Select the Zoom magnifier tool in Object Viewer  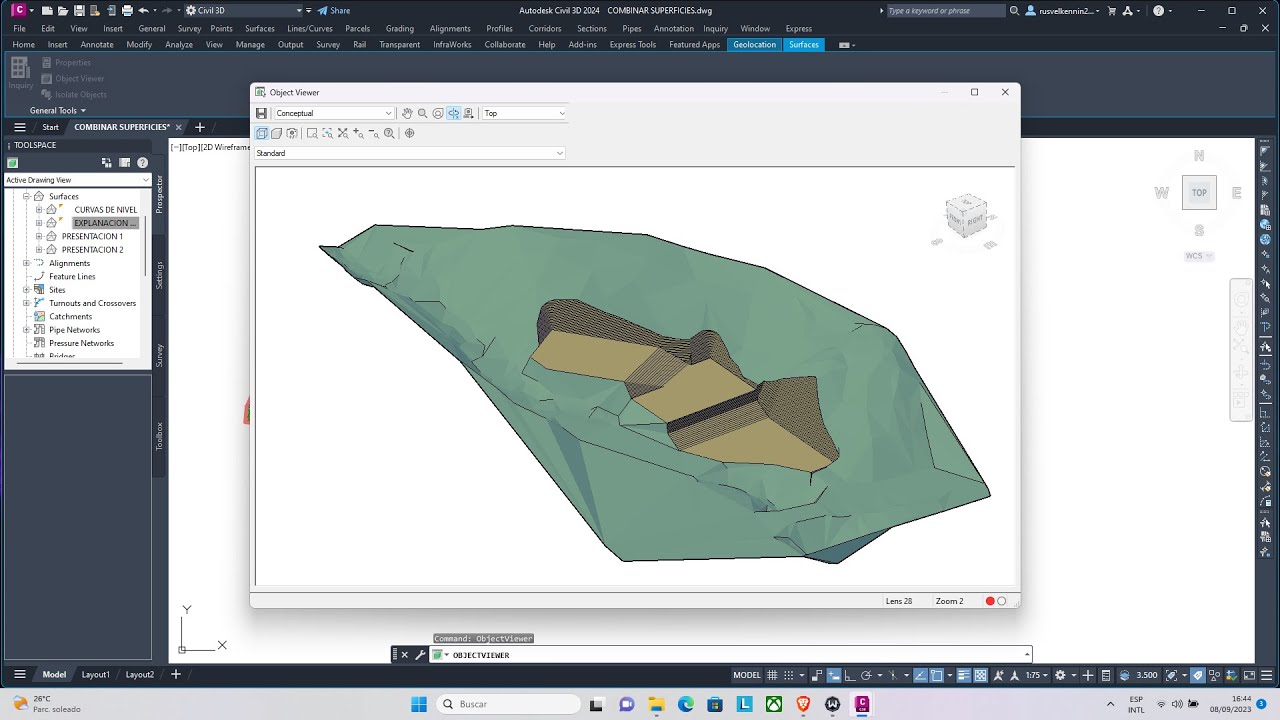click(x=422, y=113)
